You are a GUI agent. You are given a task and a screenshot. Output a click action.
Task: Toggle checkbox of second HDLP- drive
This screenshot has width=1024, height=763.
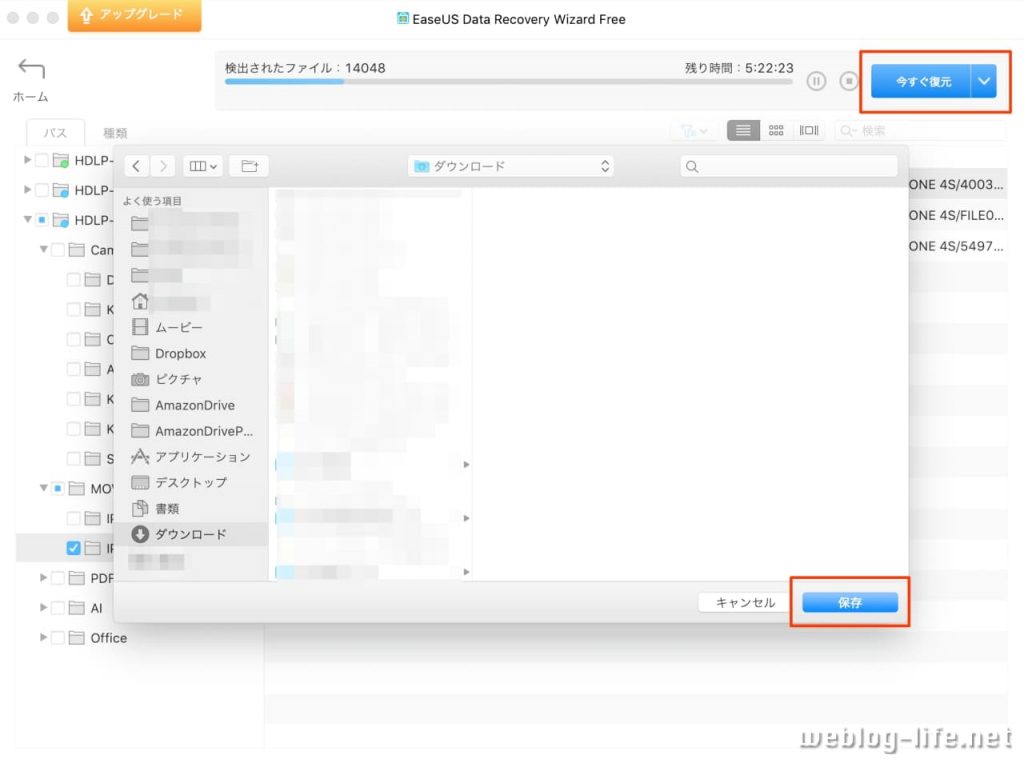(41, 190)
